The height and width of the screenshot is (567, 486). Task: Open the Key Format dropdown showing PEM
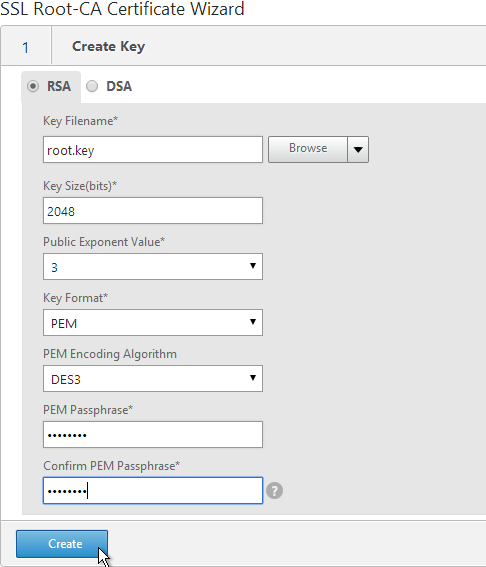click(153, 323)
